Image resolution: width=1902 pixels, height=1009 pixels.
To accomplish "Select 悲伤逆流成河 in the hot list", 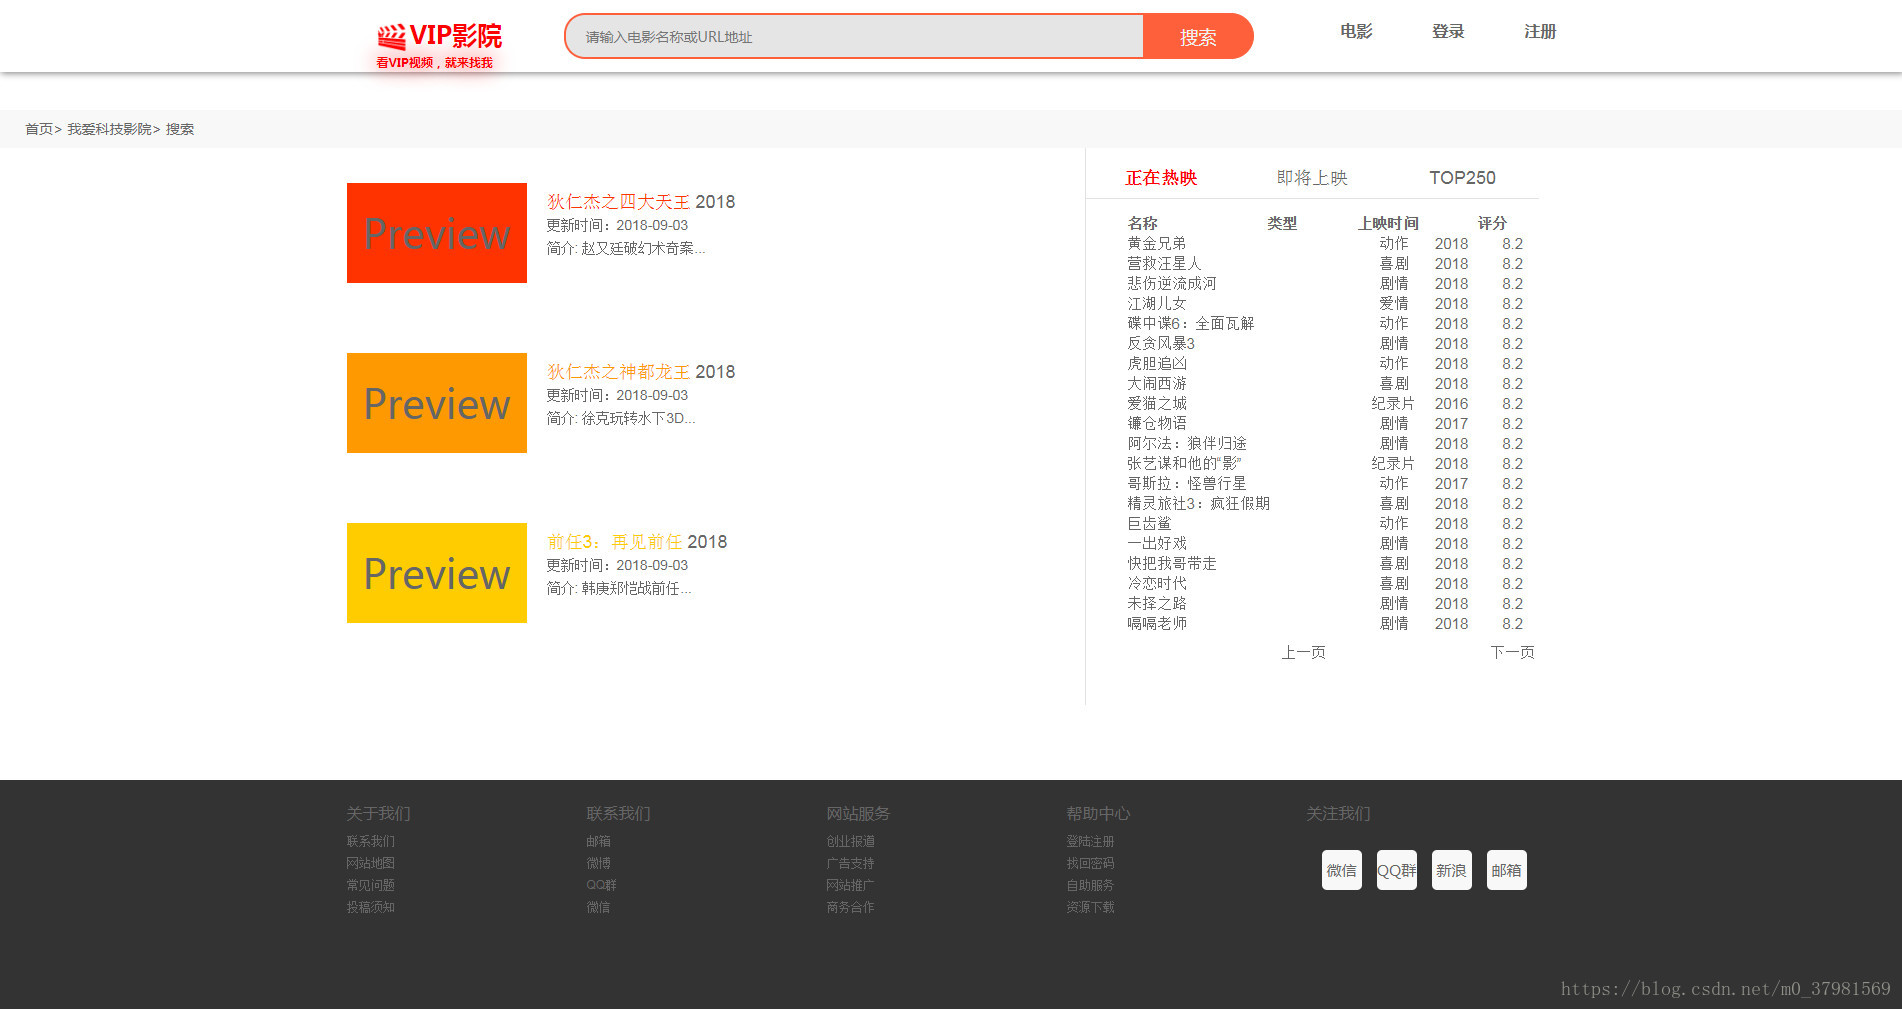I will [x=1172, y=283].
